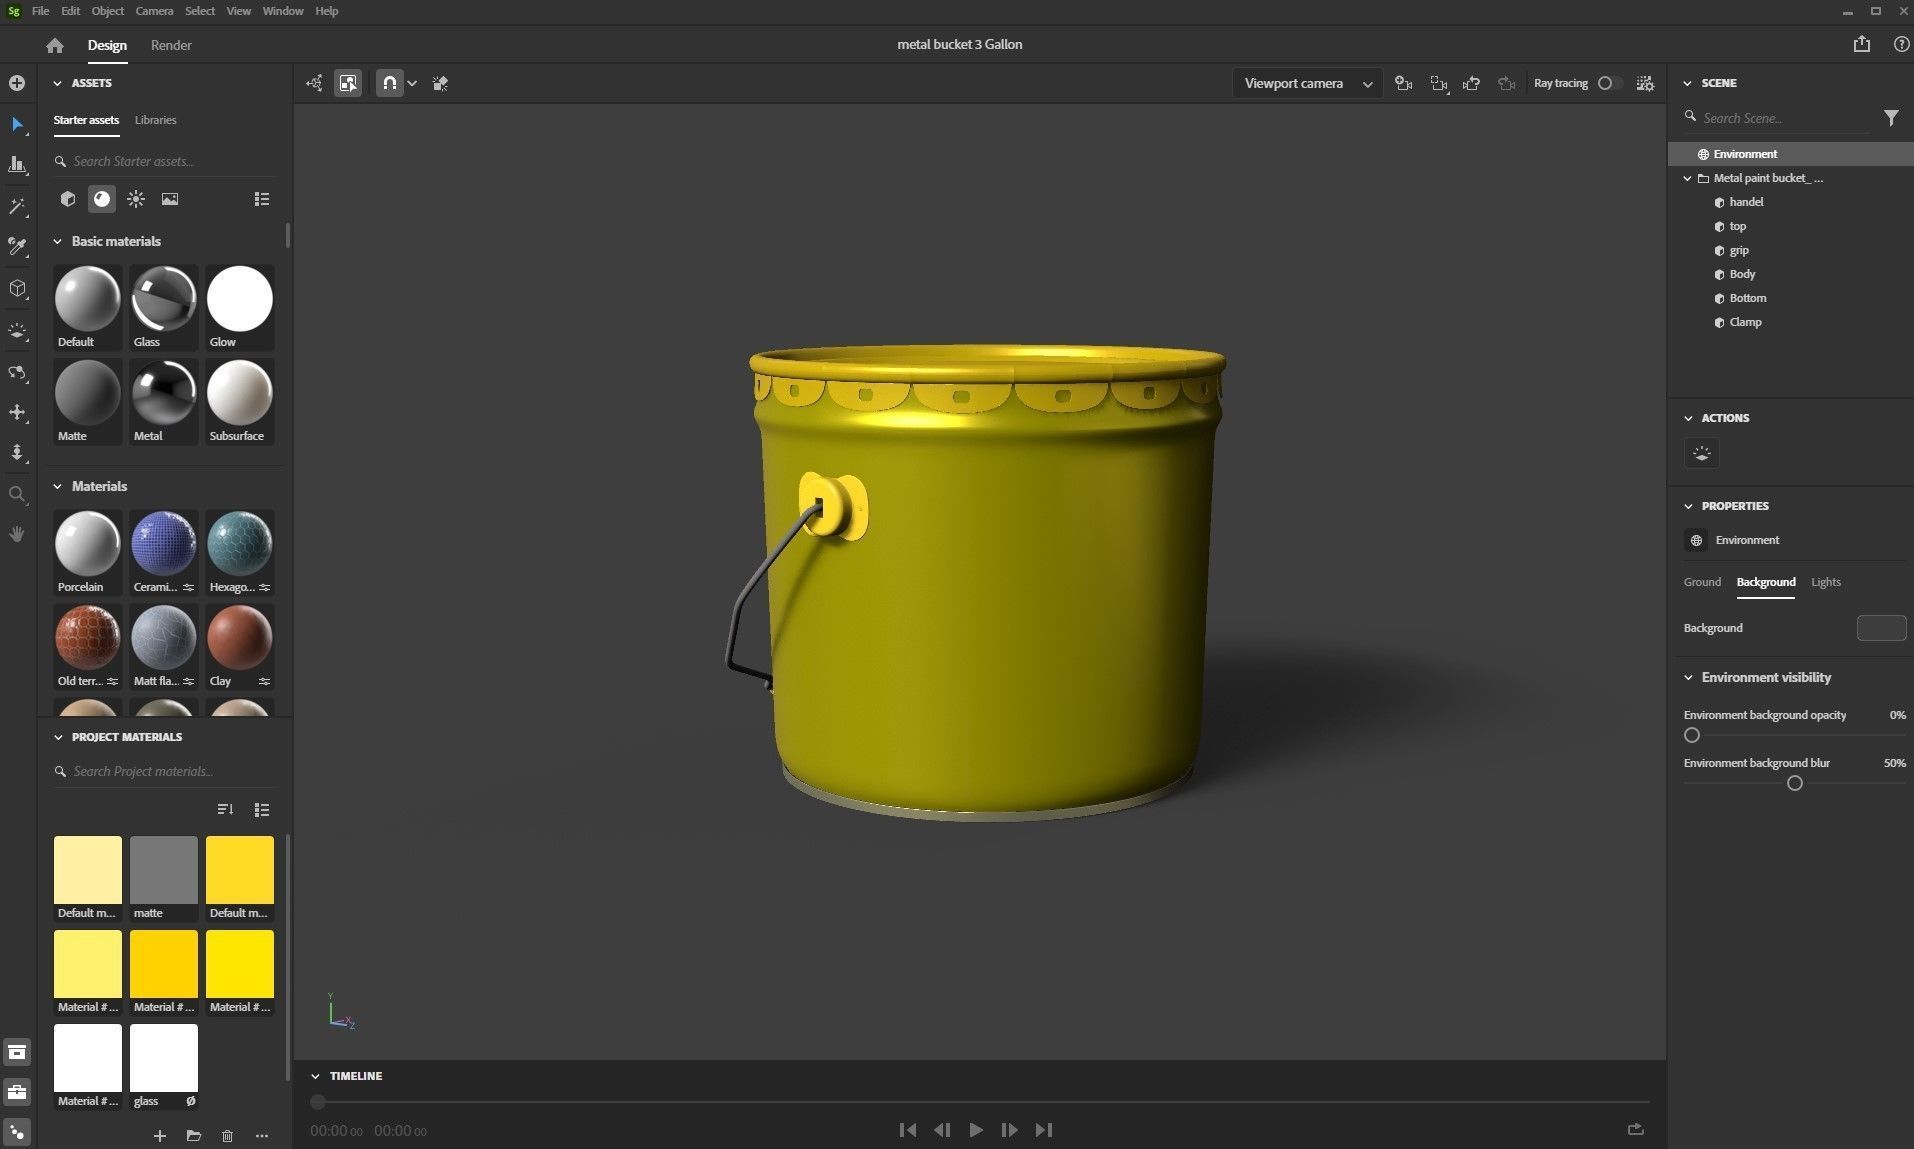Filter starter assets by models
This screenshot has height=1149, width=1914.
tap(68, 199)
